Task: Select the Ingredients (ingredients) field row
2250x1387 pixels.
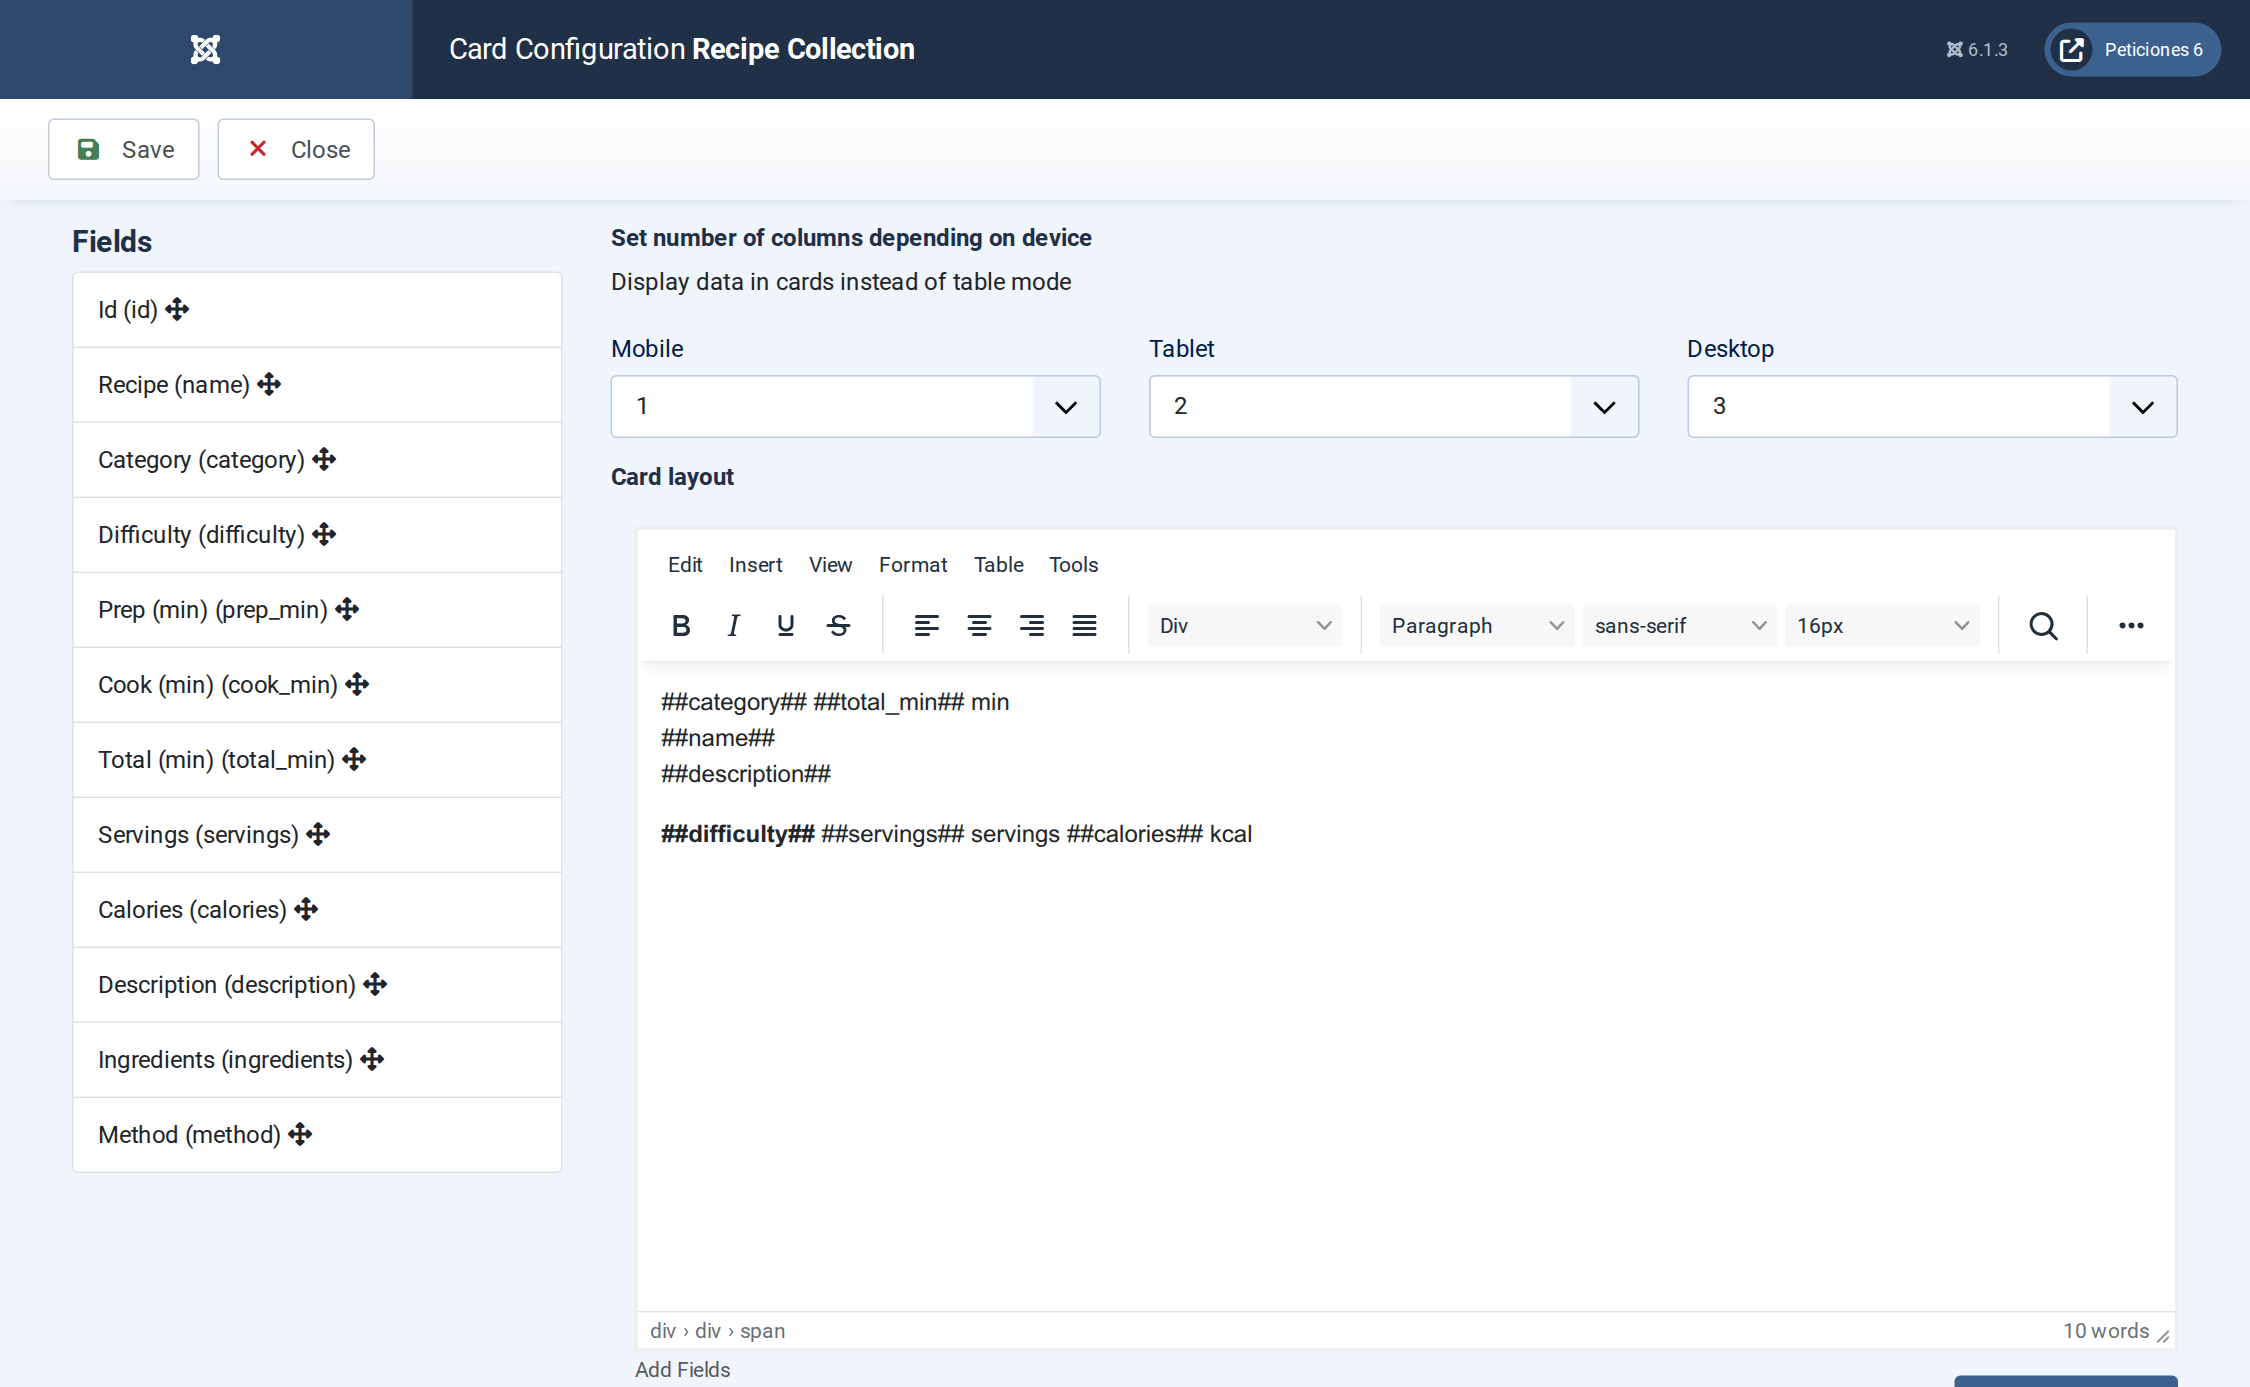Action: pos(317,1060)
